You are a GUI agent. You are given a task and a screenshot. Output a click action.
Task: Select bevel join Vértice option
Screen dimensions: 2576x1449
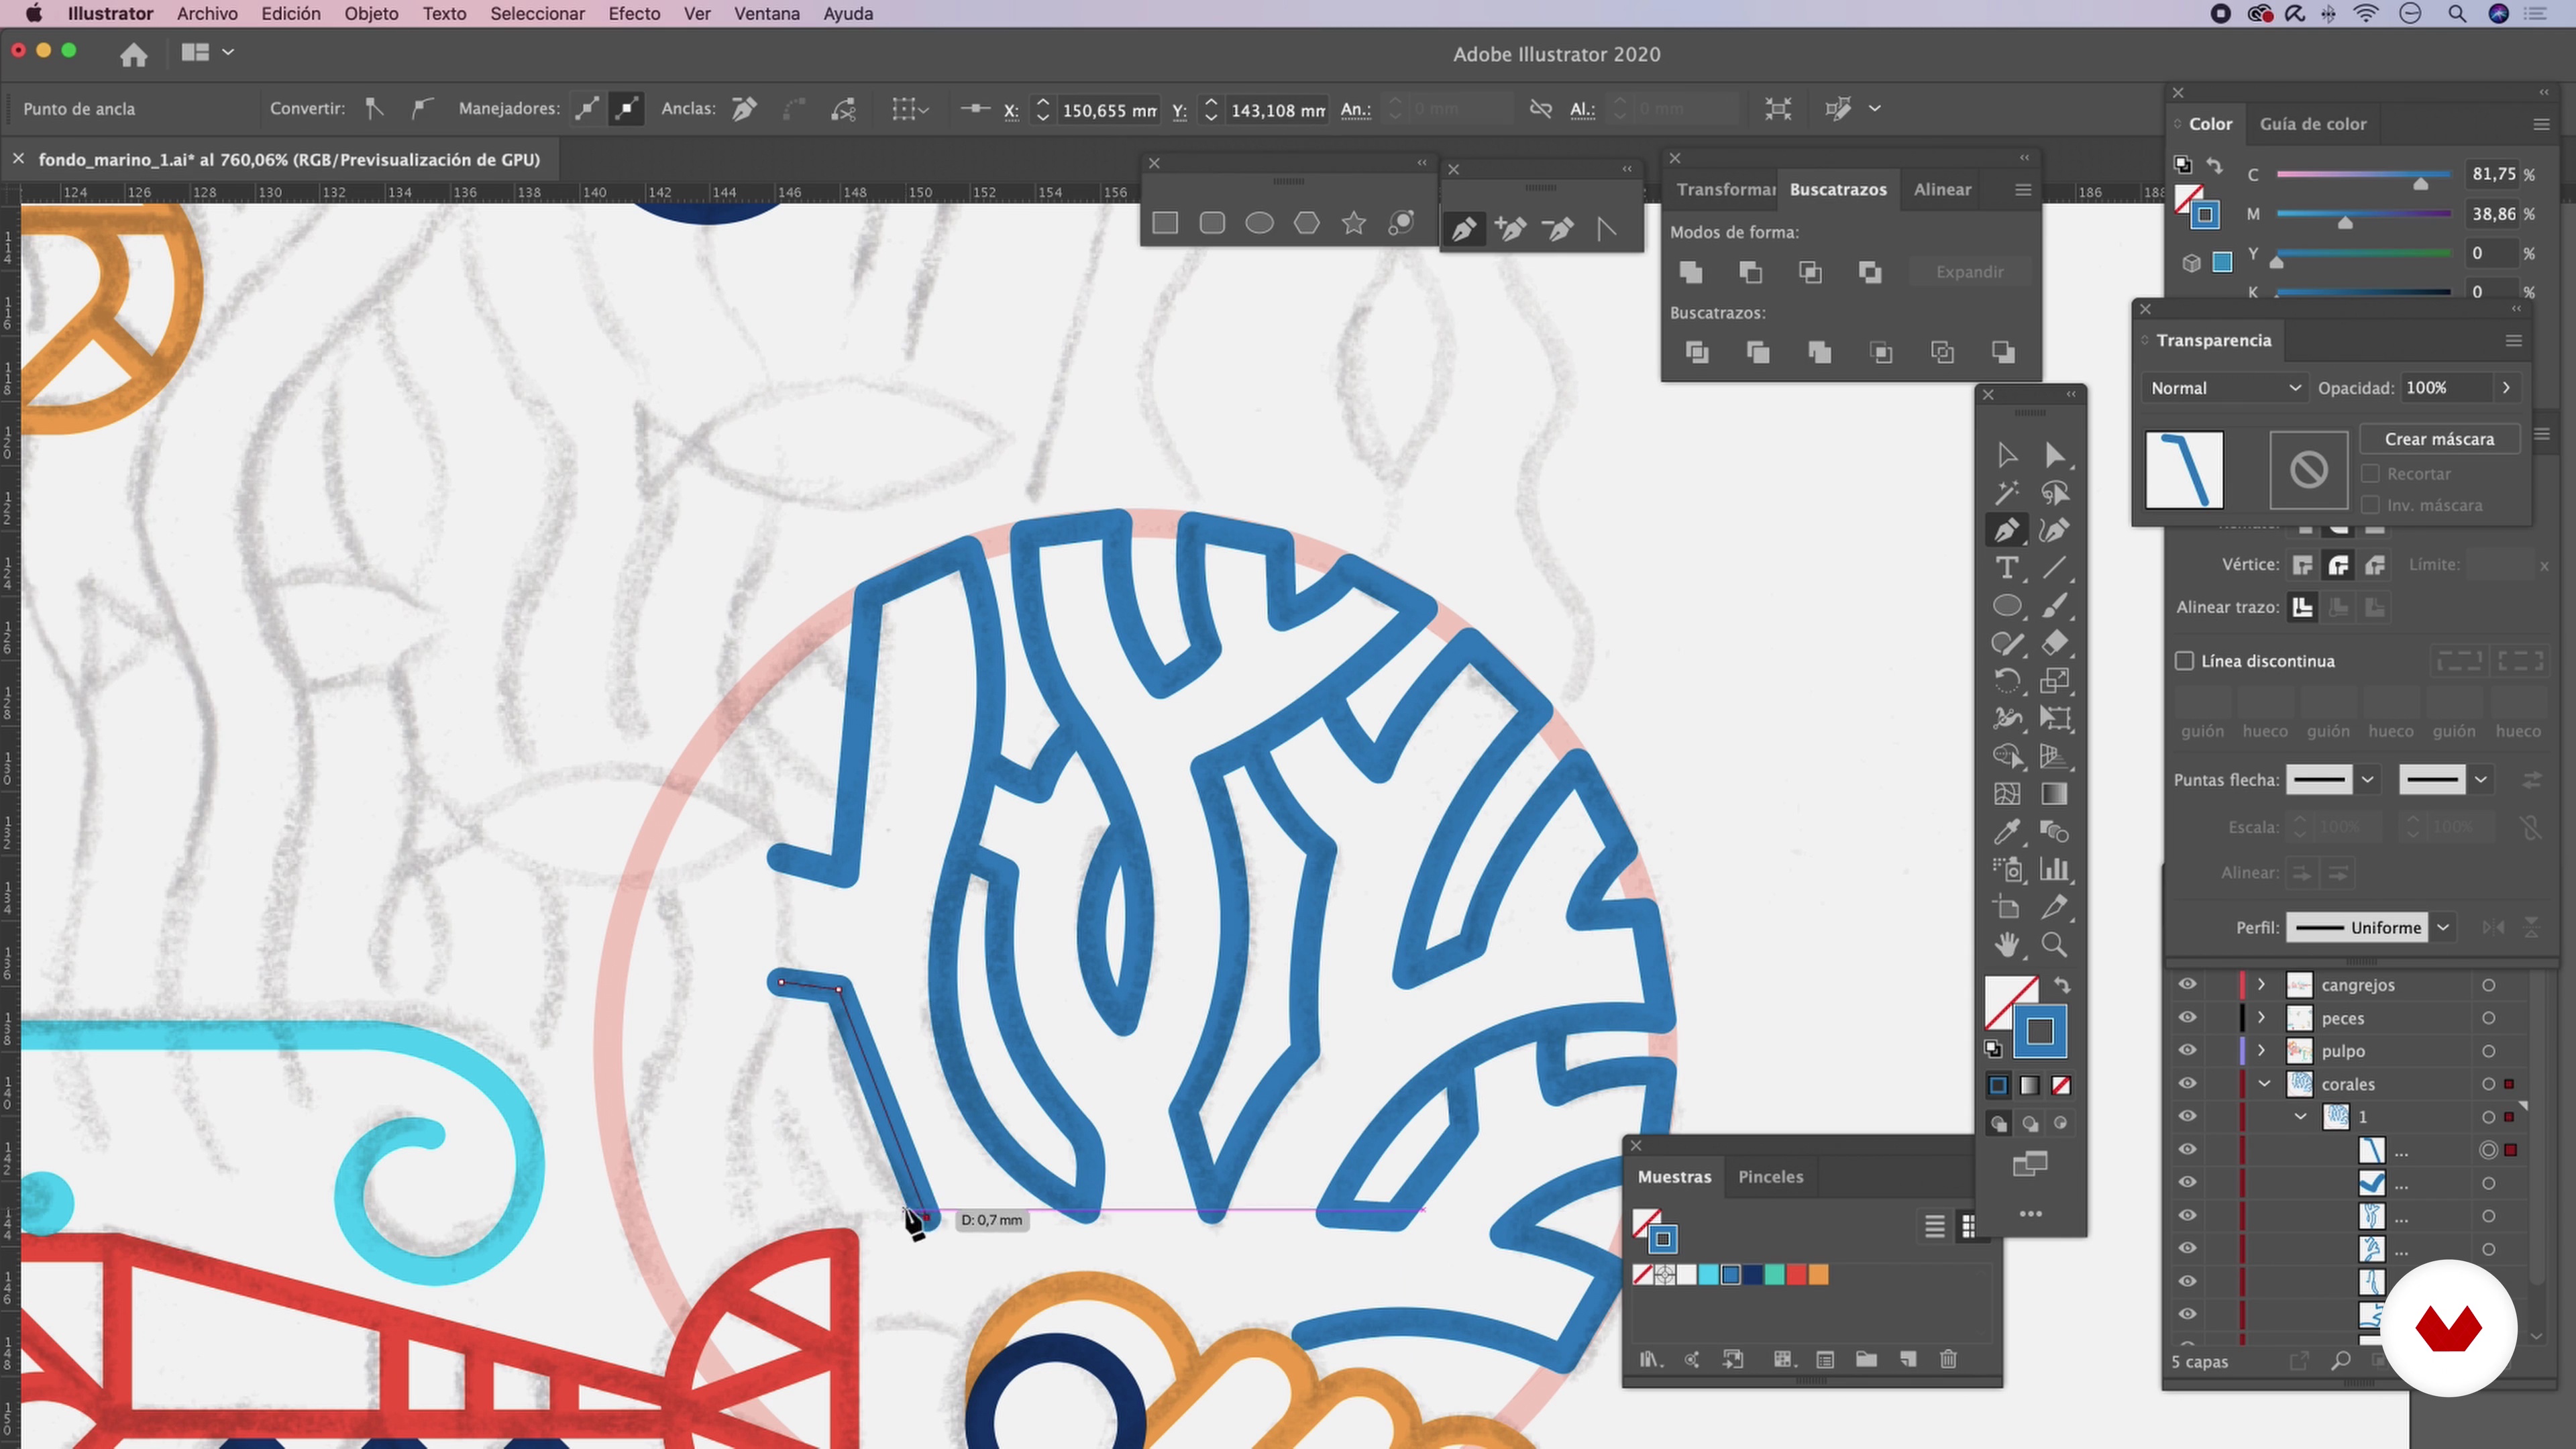coord(2375,566)
